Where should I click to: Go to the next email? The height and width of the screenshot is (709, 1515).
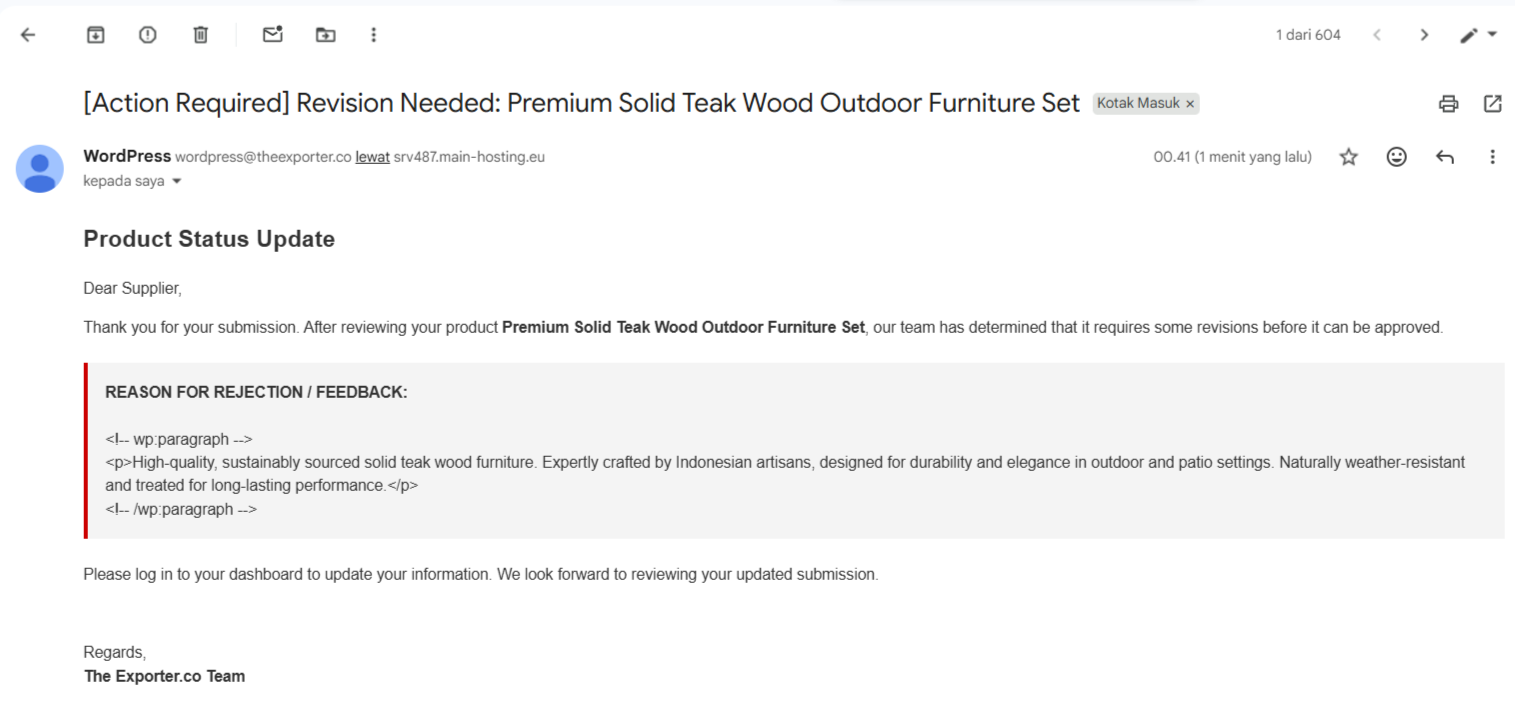[x=1424, y=35]
